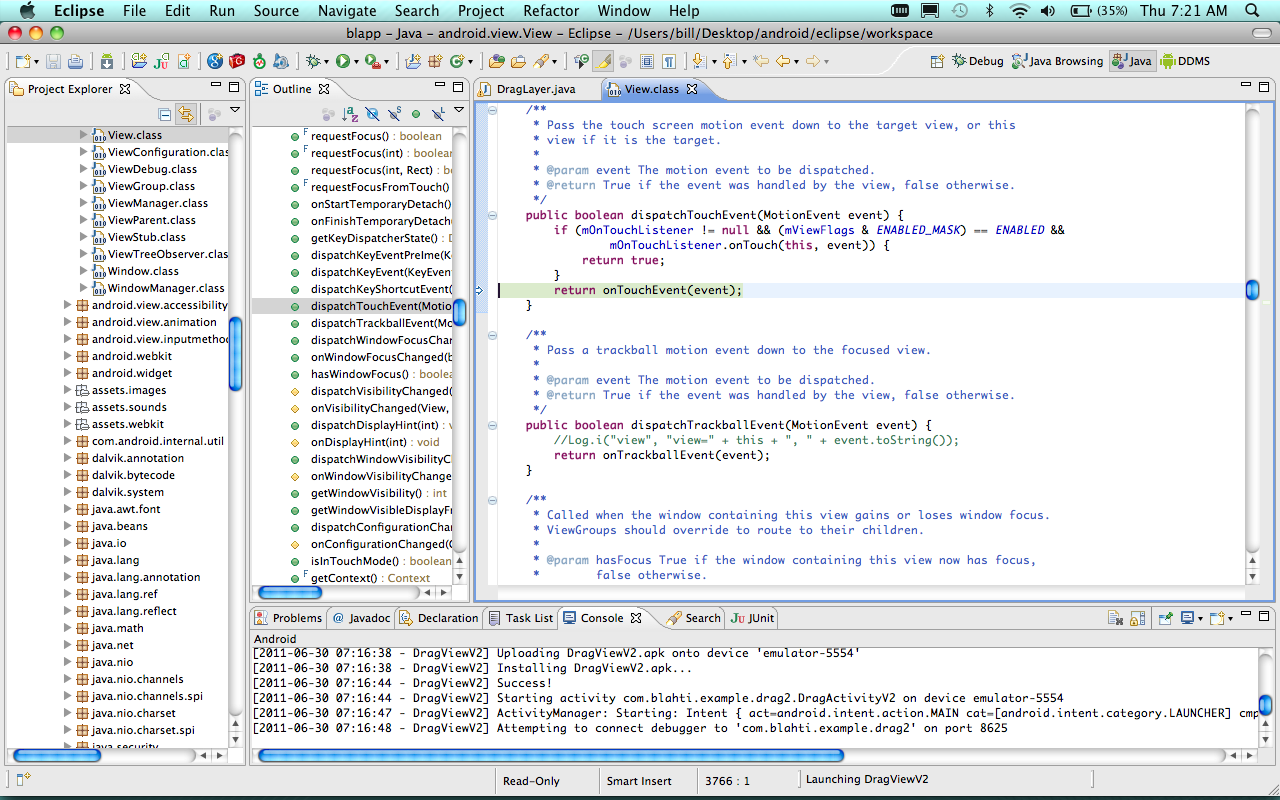Switch to the Java Browsing perspective
The image size is (1280, 800).
(1057, 61)
